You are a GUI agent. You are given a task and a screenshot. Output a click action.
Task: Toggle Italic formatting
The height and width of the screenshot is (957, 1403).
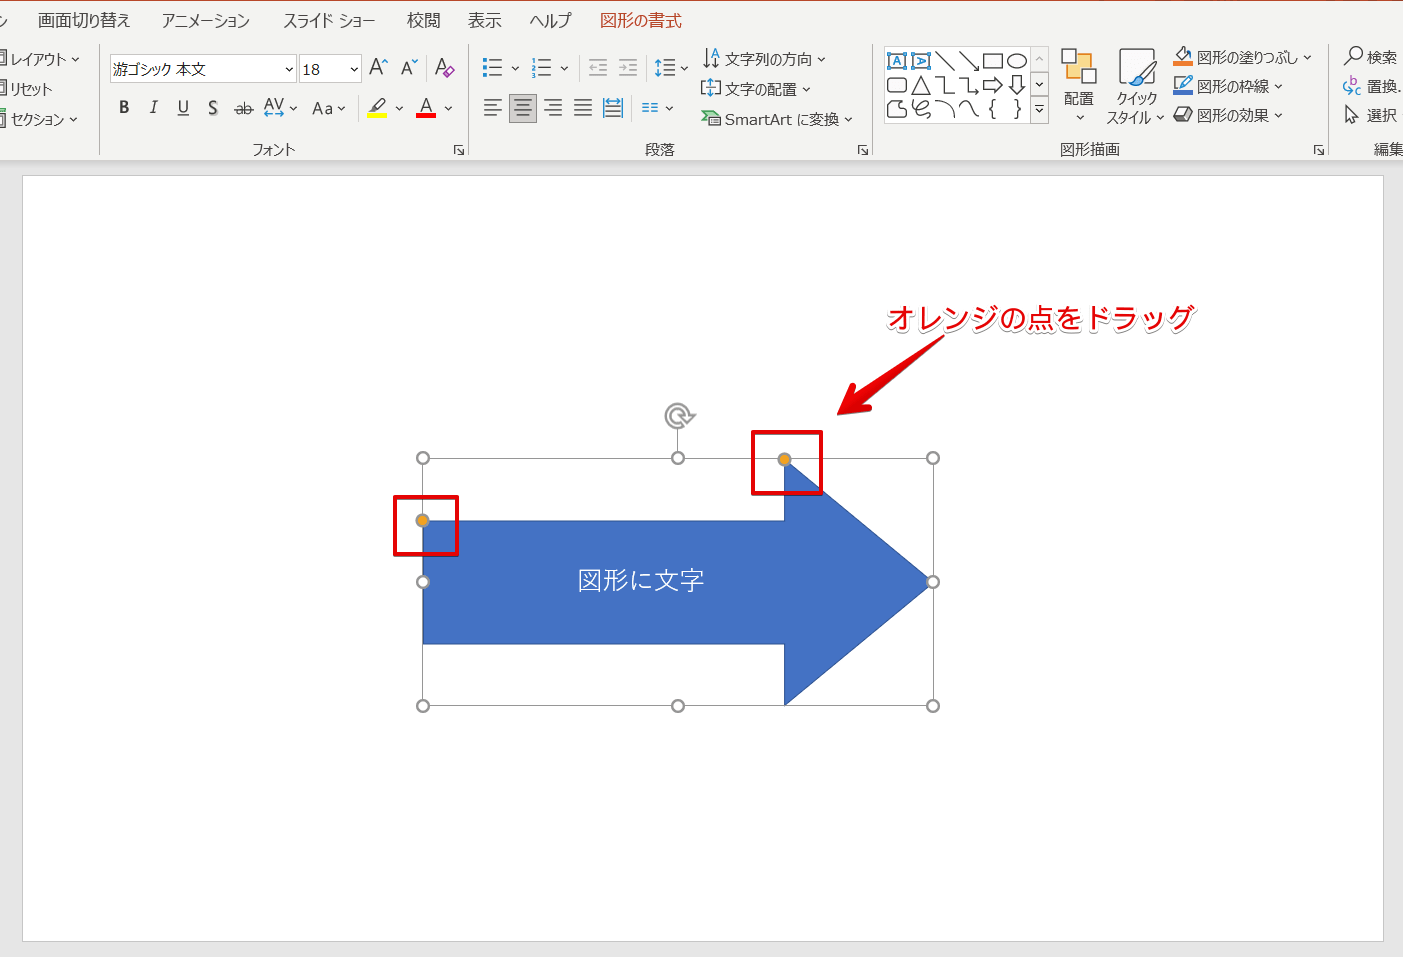pyautogui.click(x=153, y=107)
